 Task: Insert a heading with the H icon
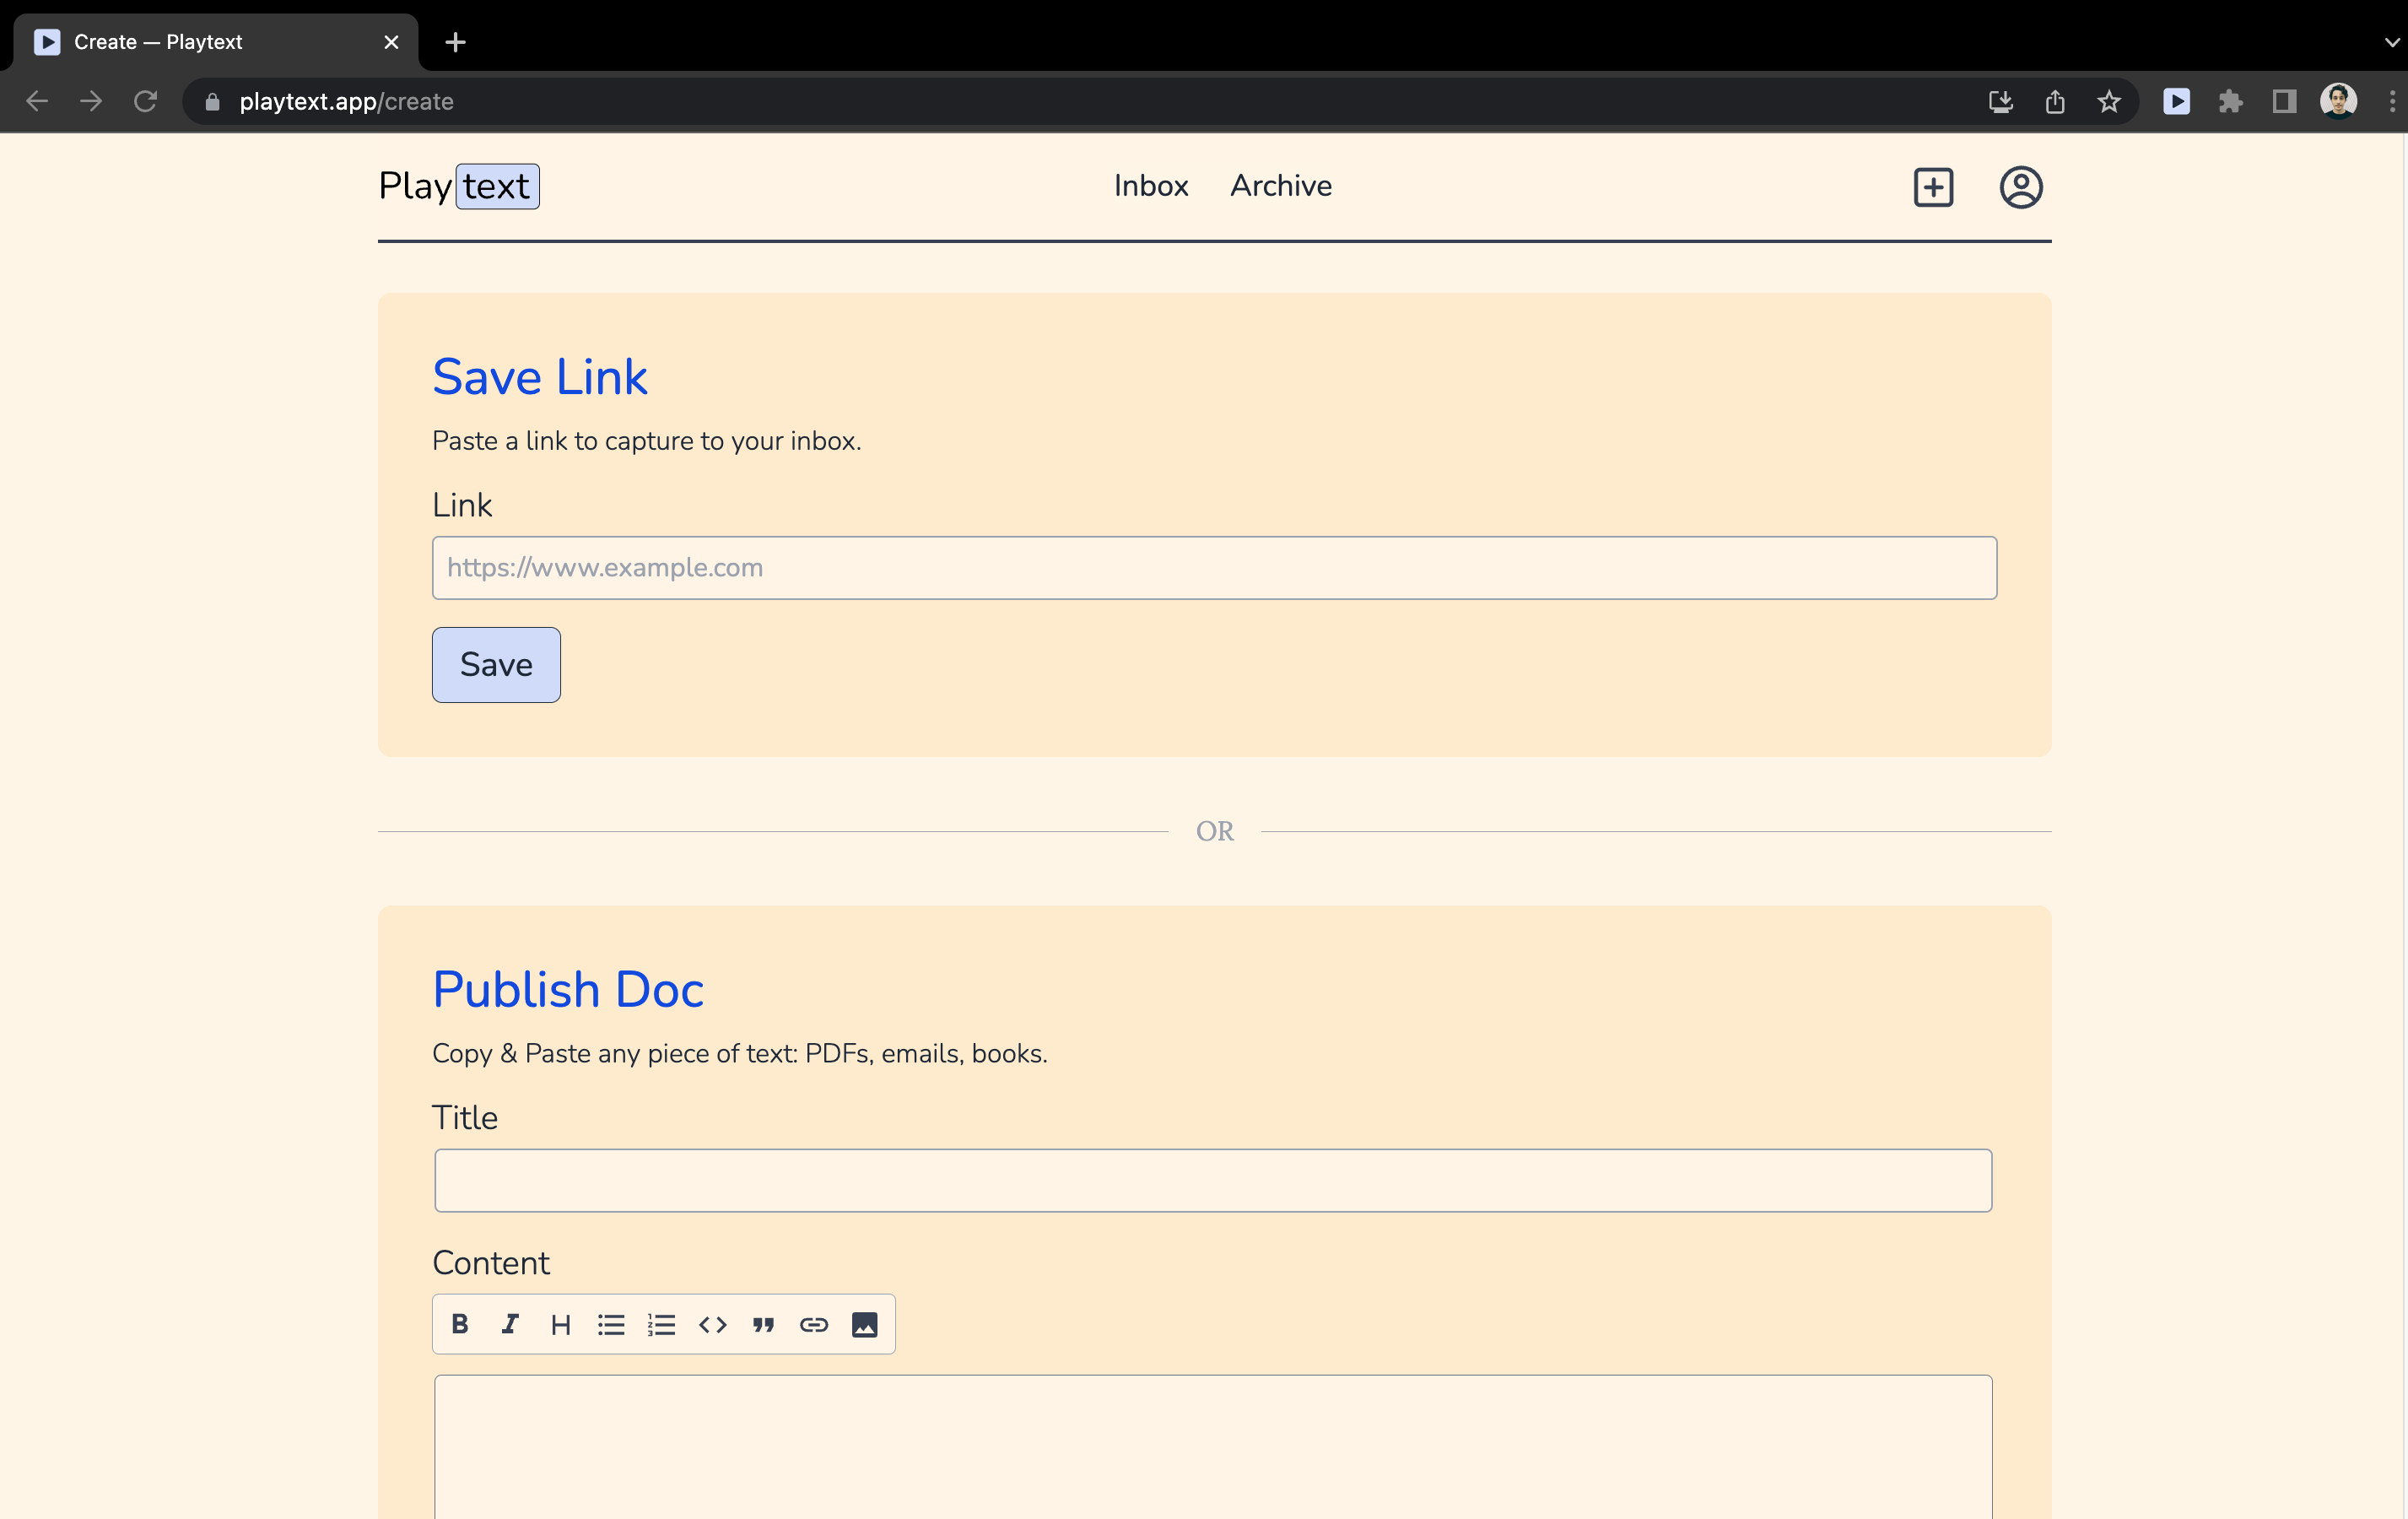(x=561, y=1324)
